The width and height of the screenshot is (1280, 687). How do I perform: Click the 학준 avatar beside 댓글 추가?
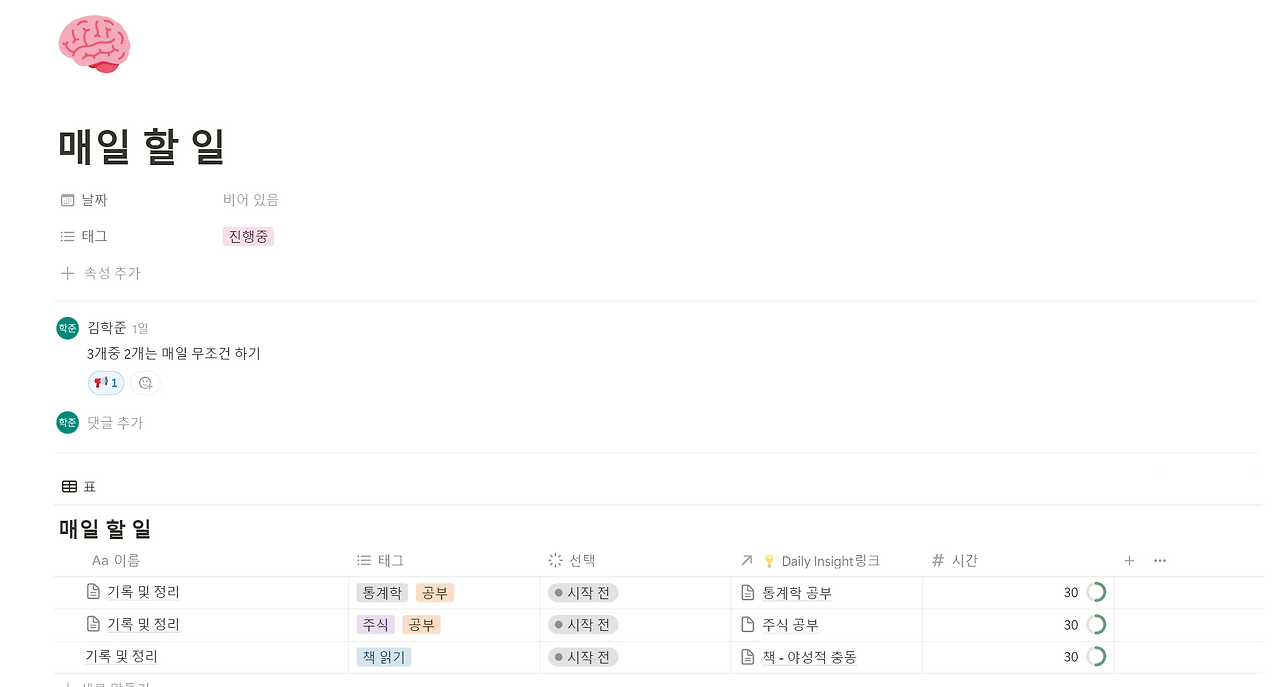67,423
